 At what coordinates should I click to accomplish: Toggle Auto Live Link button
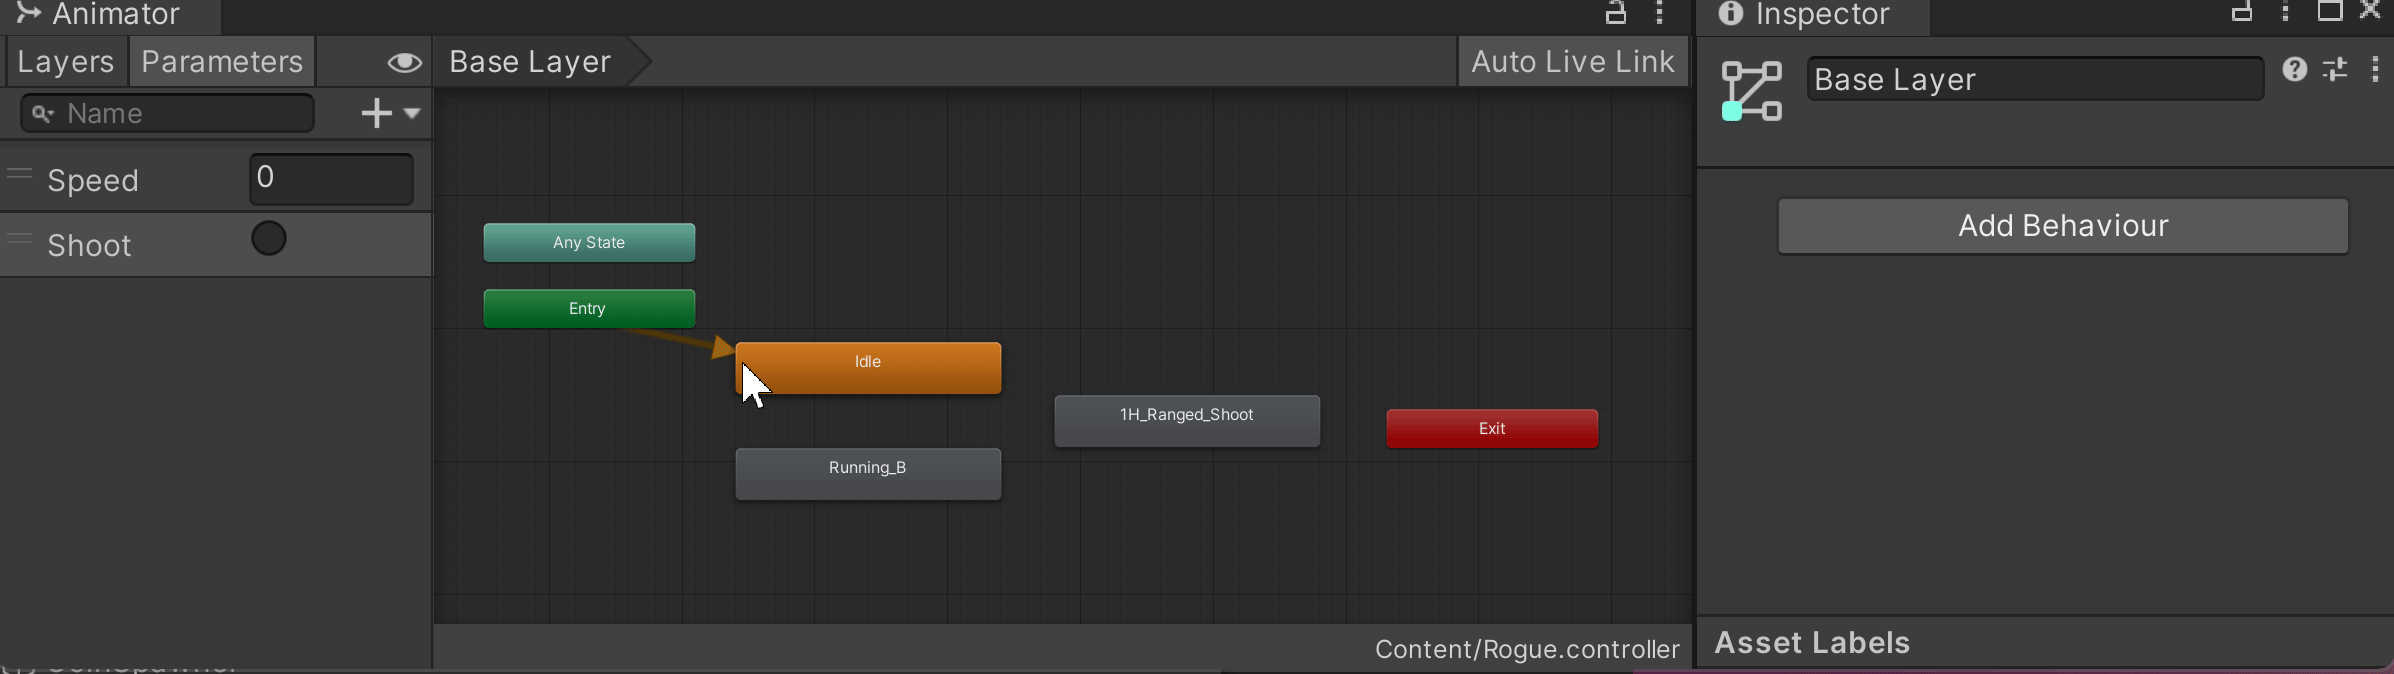point(1572,62)
